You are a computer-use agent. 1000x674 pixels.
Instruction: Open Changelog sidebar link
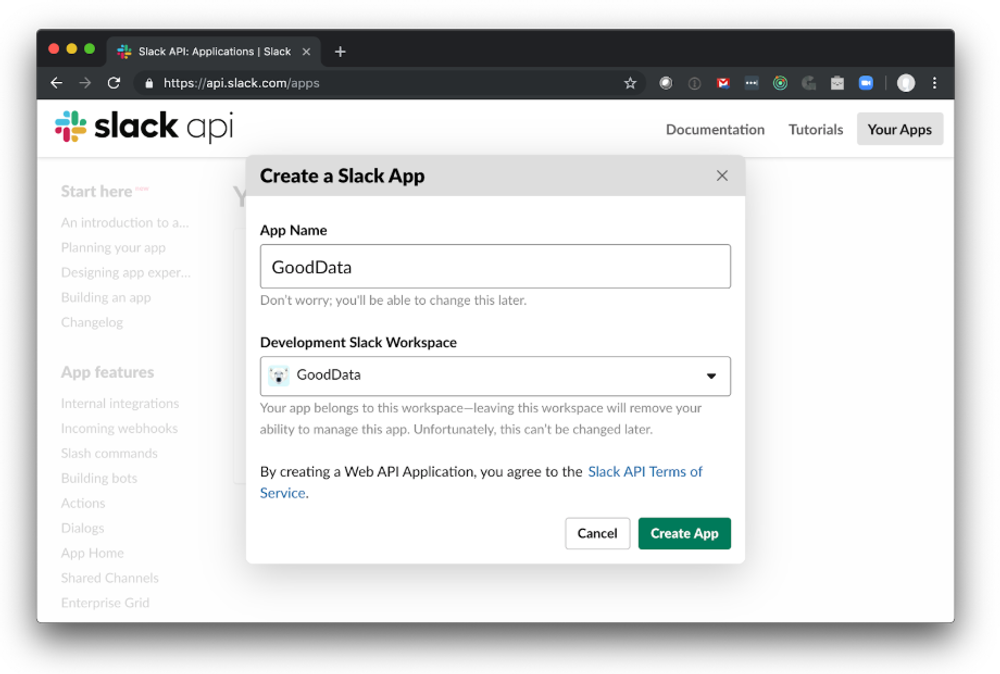click(x=92, y=322)
